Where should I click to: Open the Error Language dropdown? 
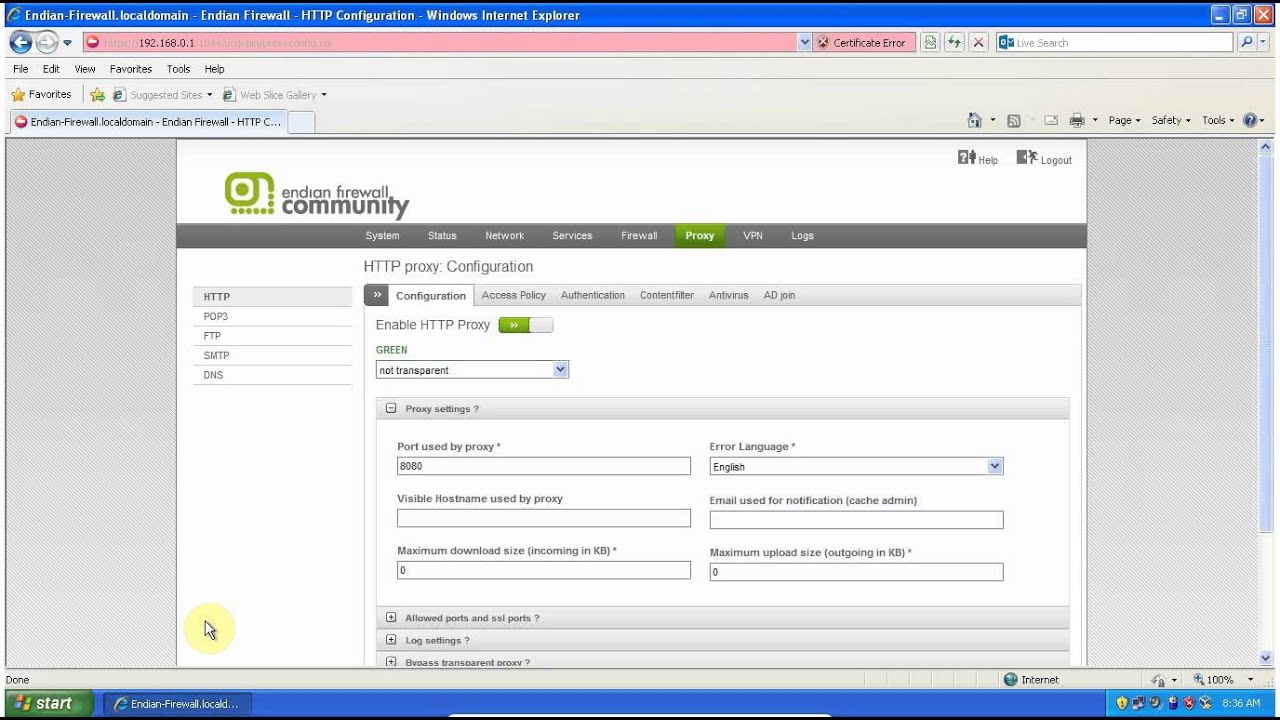click(x=856, y=466)
